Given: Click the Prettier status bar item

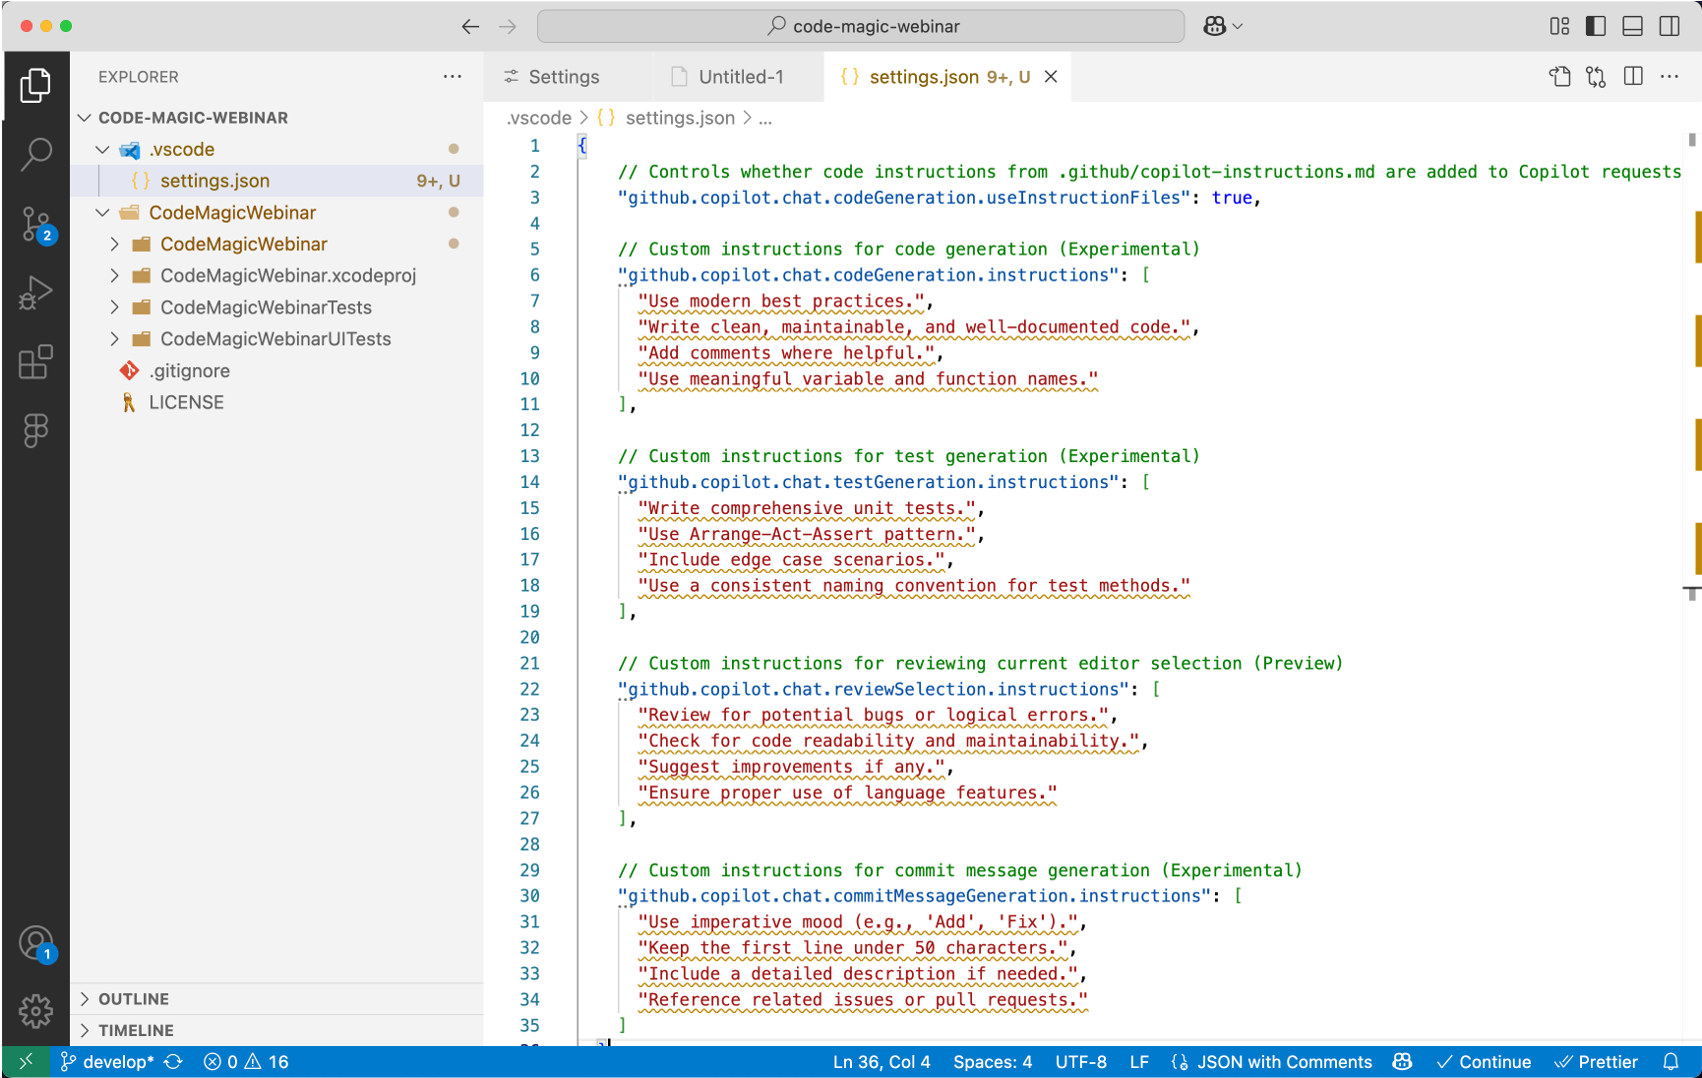Looking at the screenshot, I should (1597, 1062).
